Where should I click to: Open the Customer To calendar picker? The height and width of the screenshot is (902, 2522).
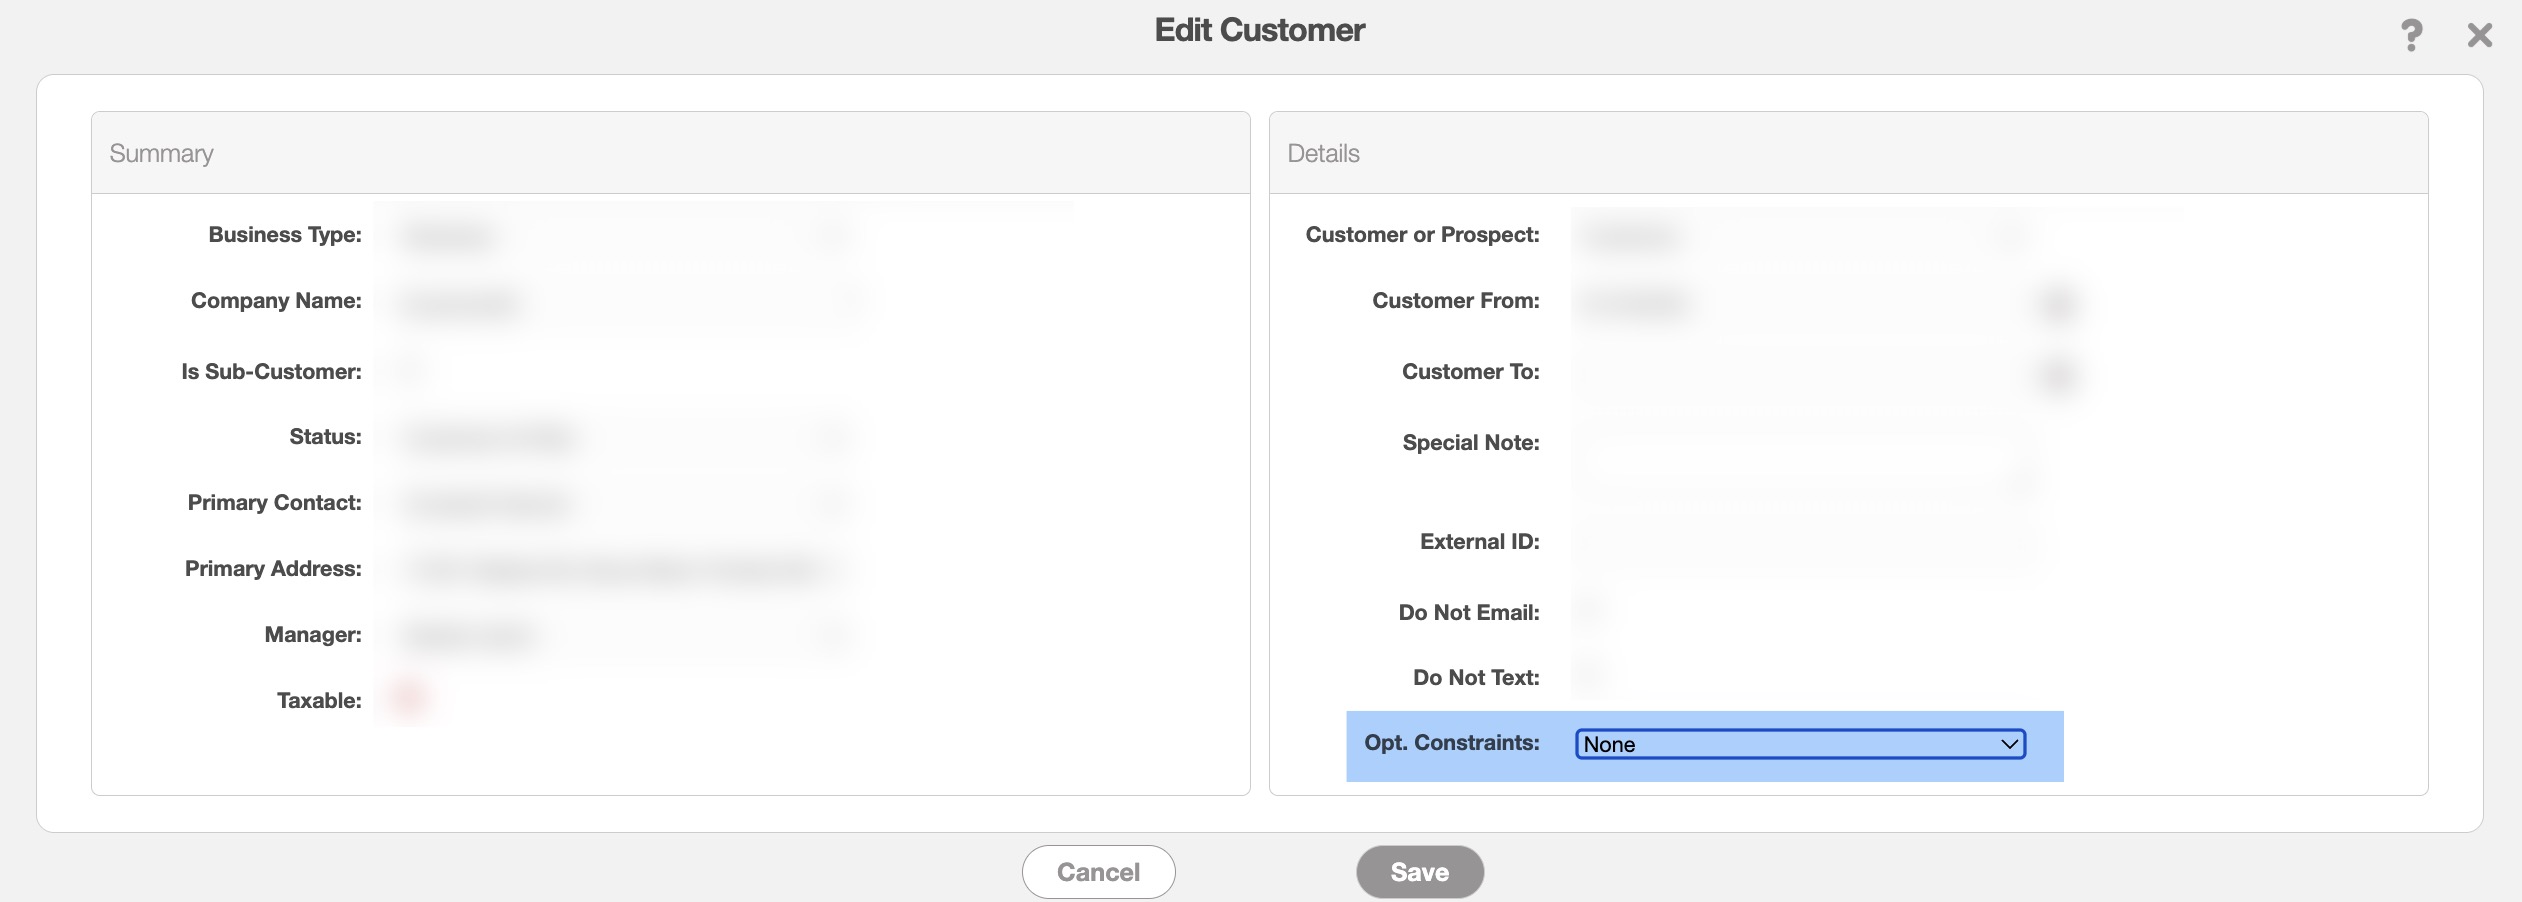pos(2056,373)
